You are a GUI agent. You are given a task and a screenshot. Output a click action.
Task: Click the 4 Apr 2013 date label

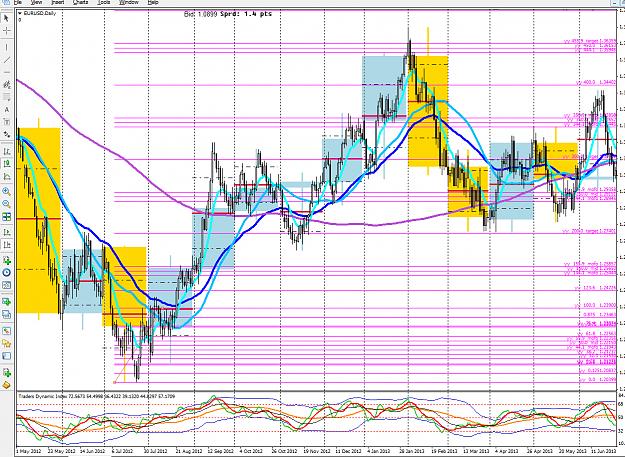505,451
